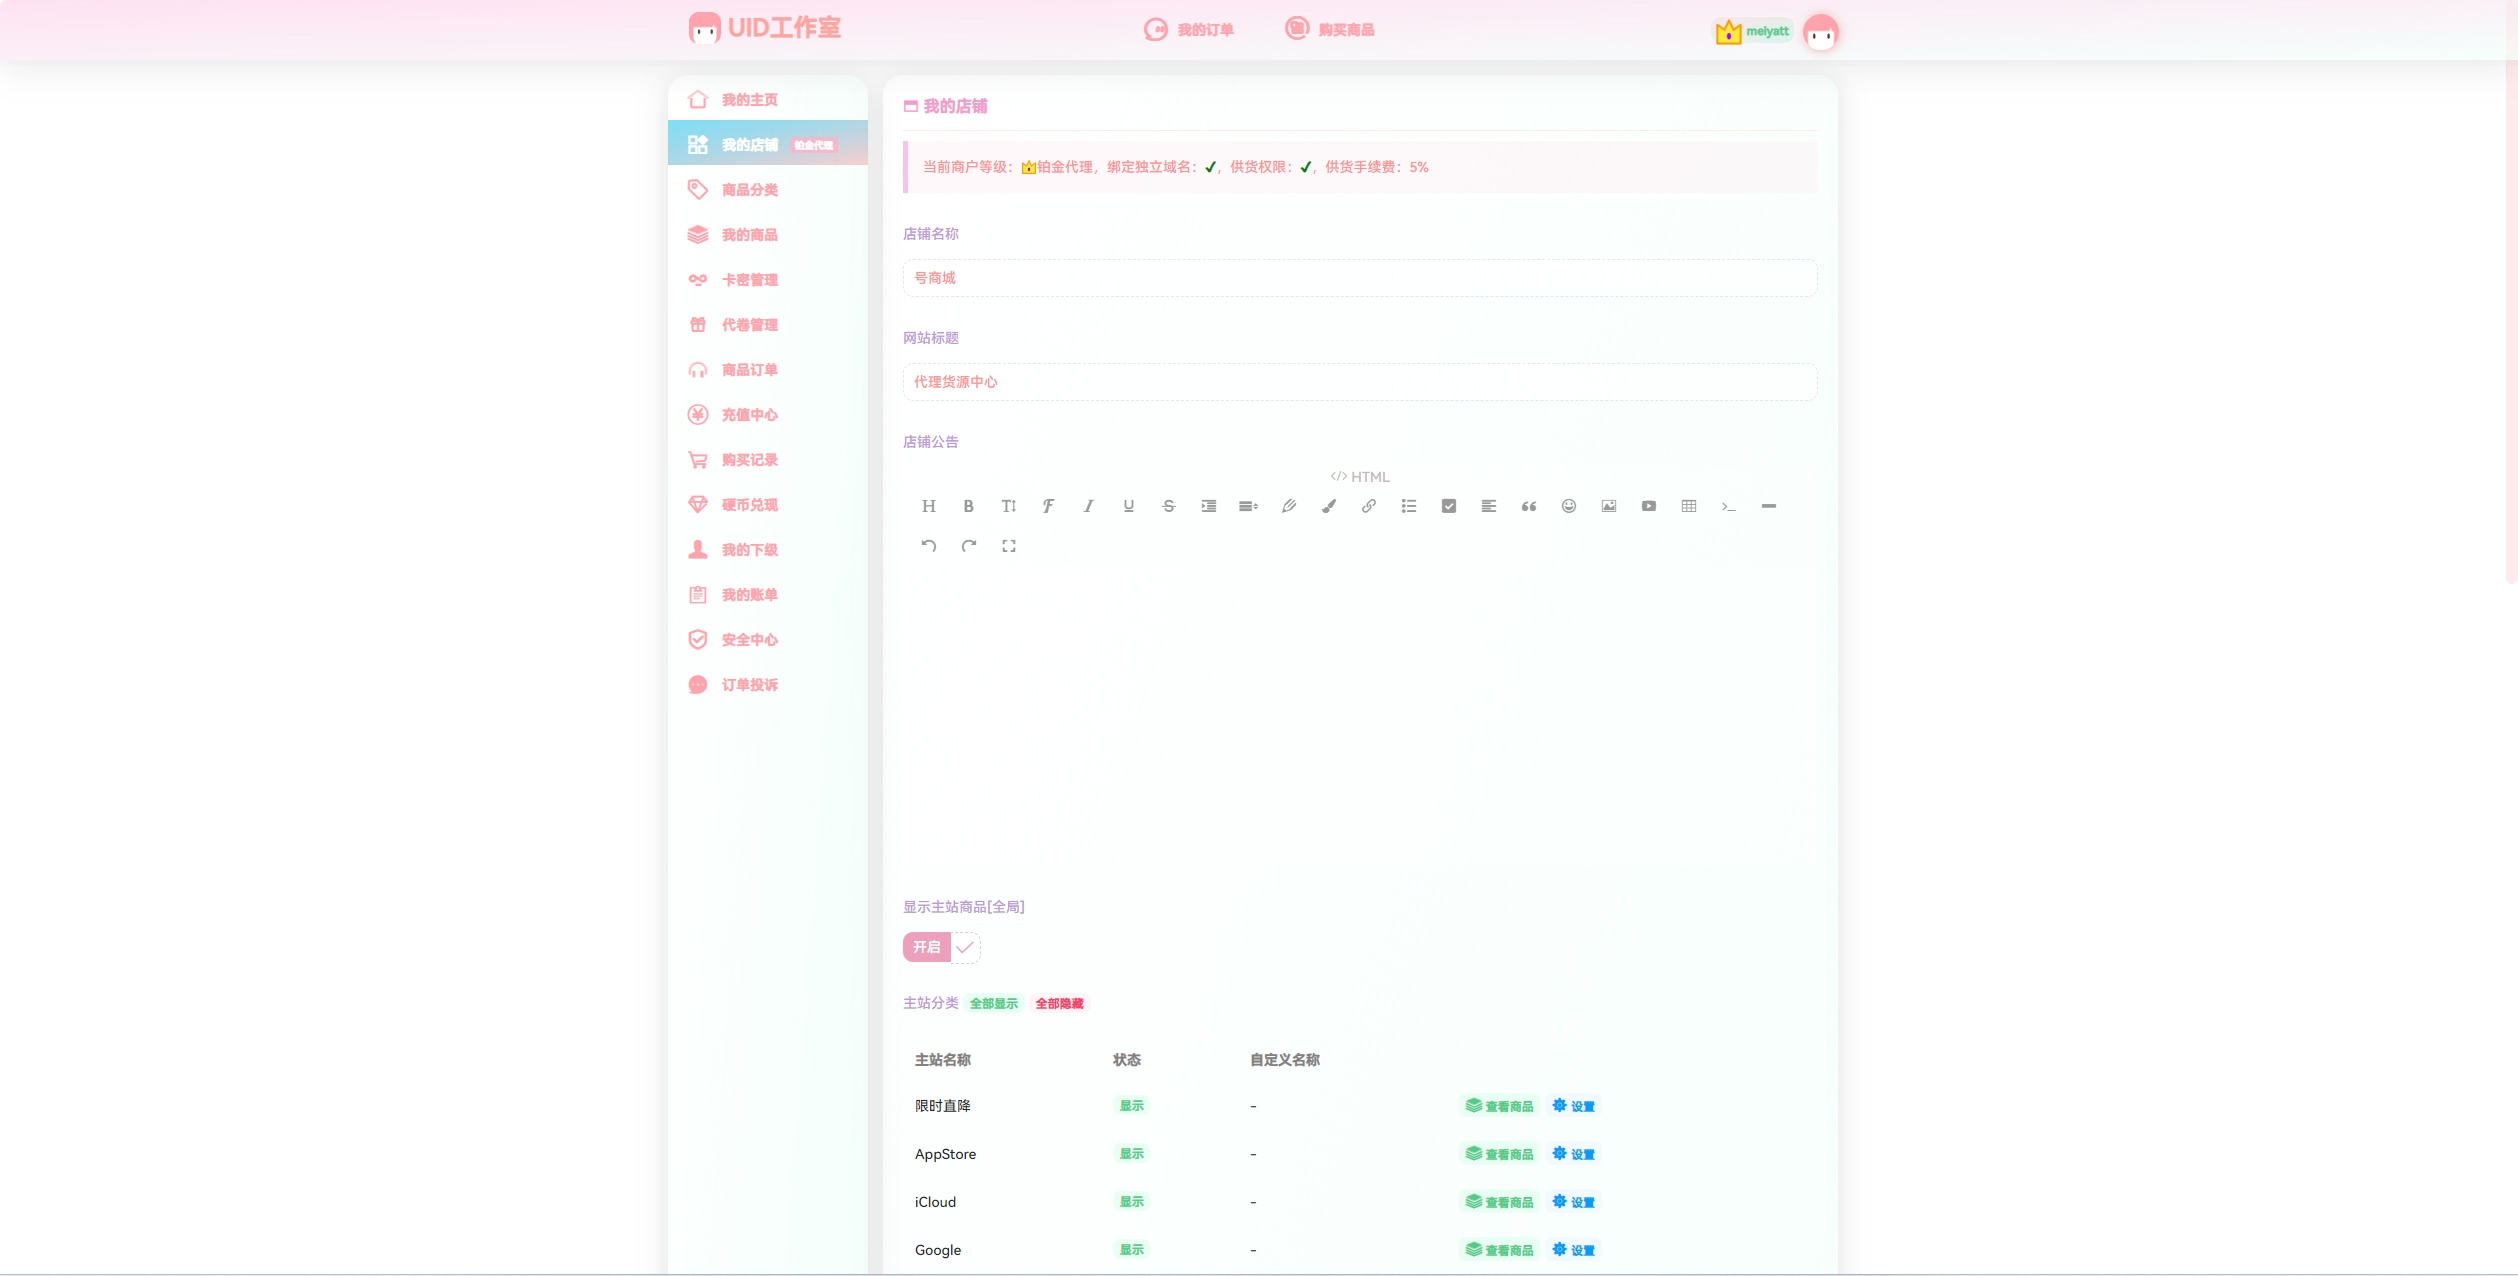Click the undo arrow in editor
This screenshot has height=1276, width=2518.
[x=928, y=546]
